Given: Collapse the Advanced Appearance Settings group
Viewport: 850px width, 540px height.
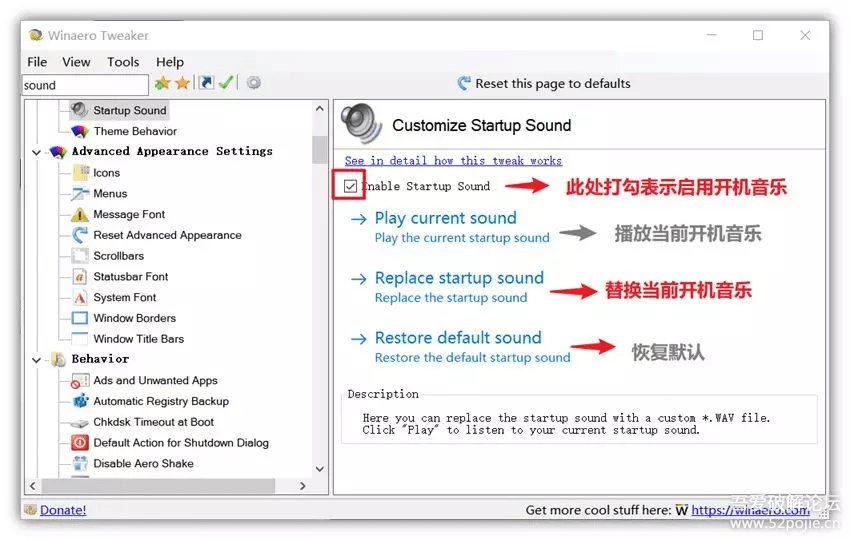Looking at the screenshot, I should 37,152.
